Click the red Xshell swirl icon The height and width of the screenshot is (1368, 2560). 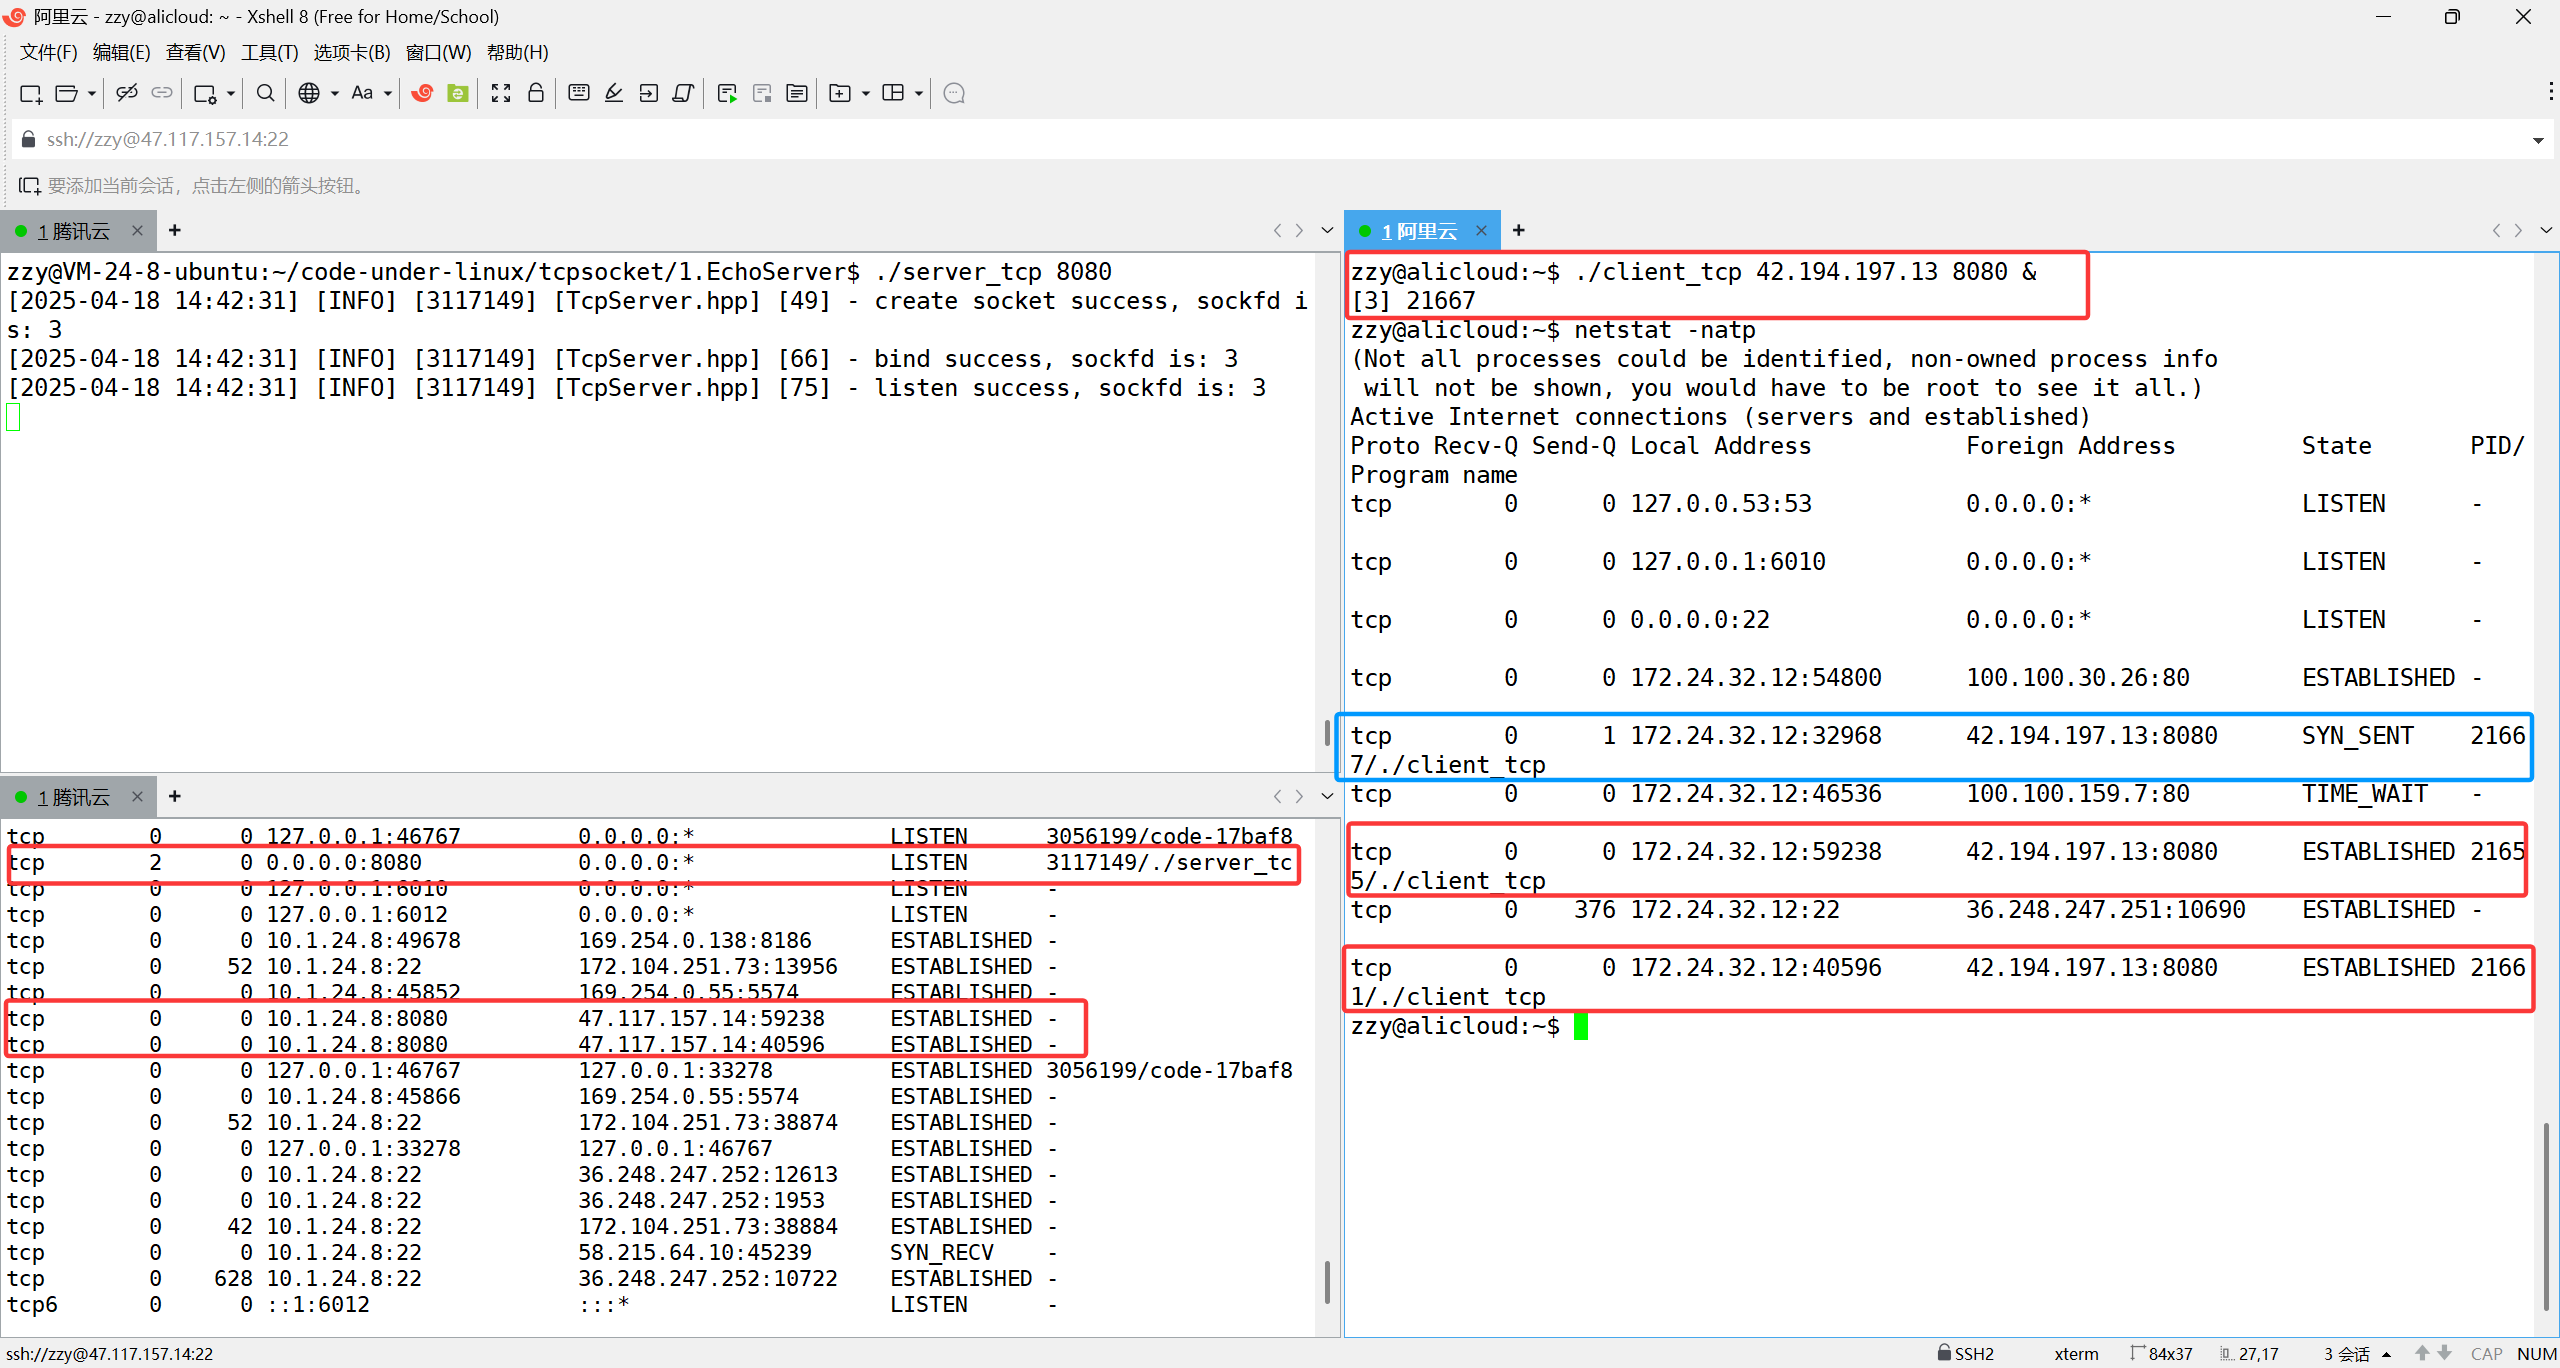coord(422,93)
